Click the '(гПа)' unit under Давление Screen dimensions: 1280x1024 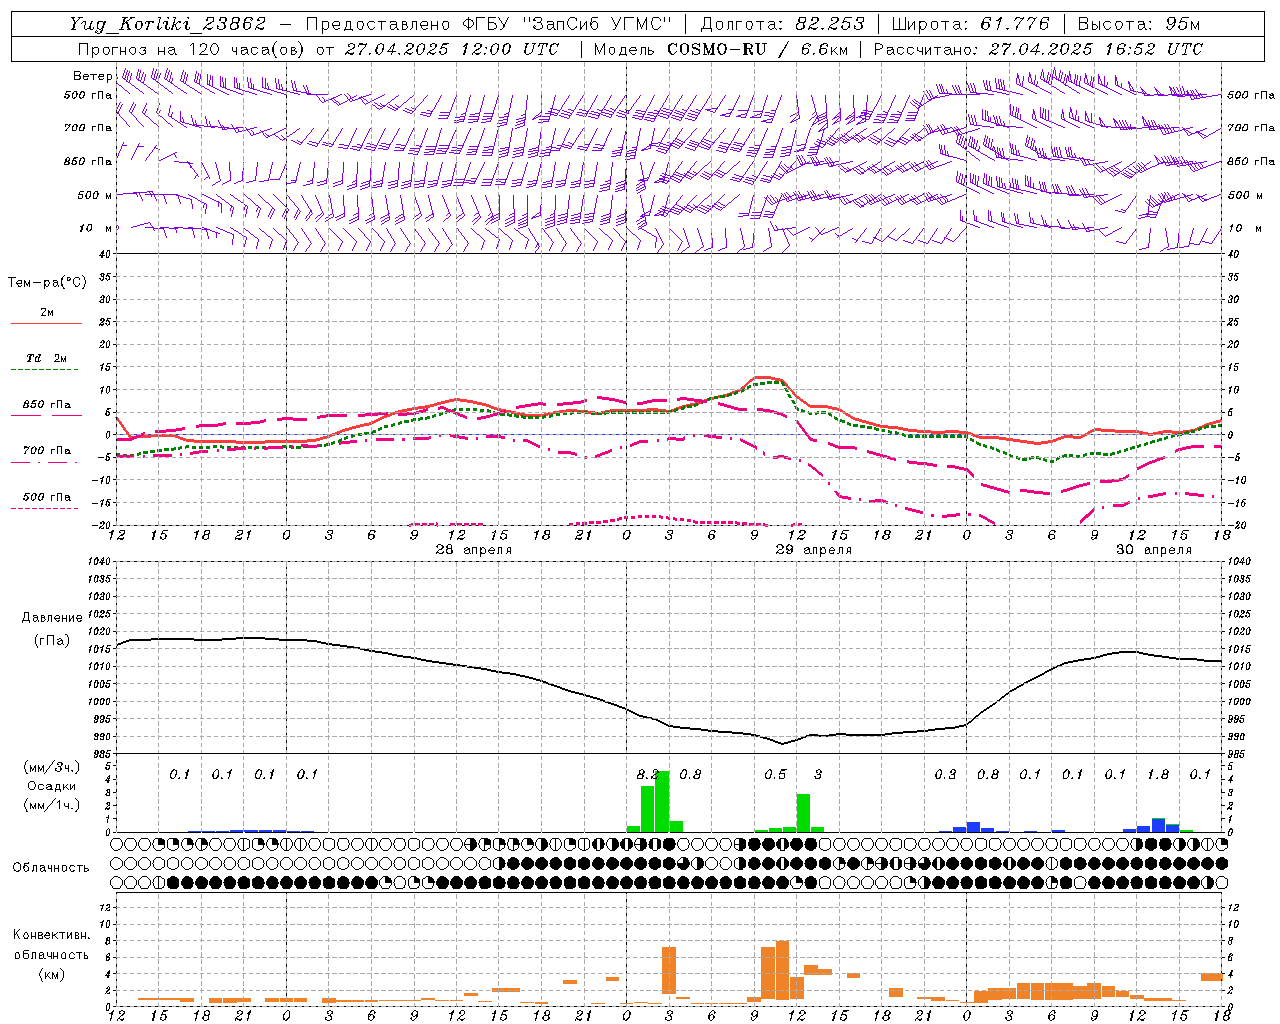(52, 641)
